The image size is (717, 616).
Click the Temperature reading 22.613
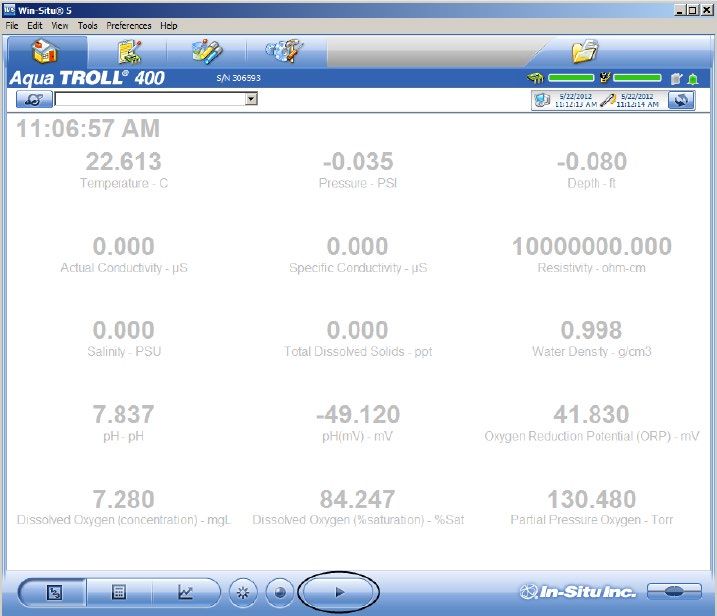pyautogui.click(x=123, y=161)
